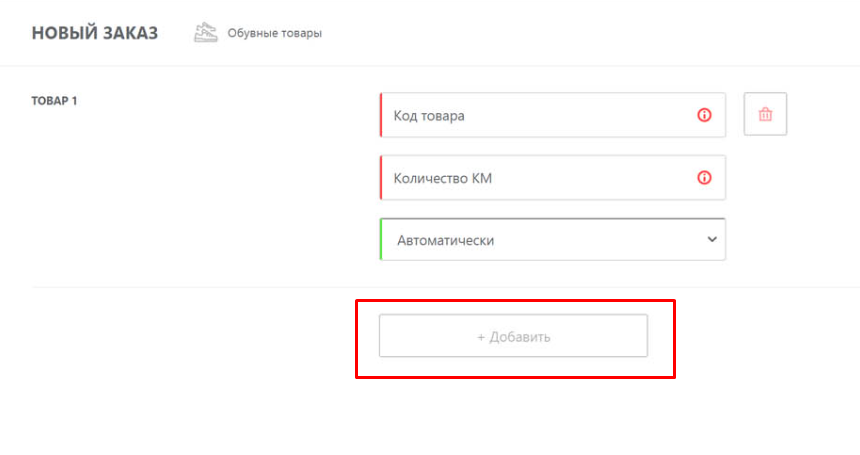Click the Количество КМ placeholder text
The image size is (860, 455).
pyautogui.click(x=443, y=179)
